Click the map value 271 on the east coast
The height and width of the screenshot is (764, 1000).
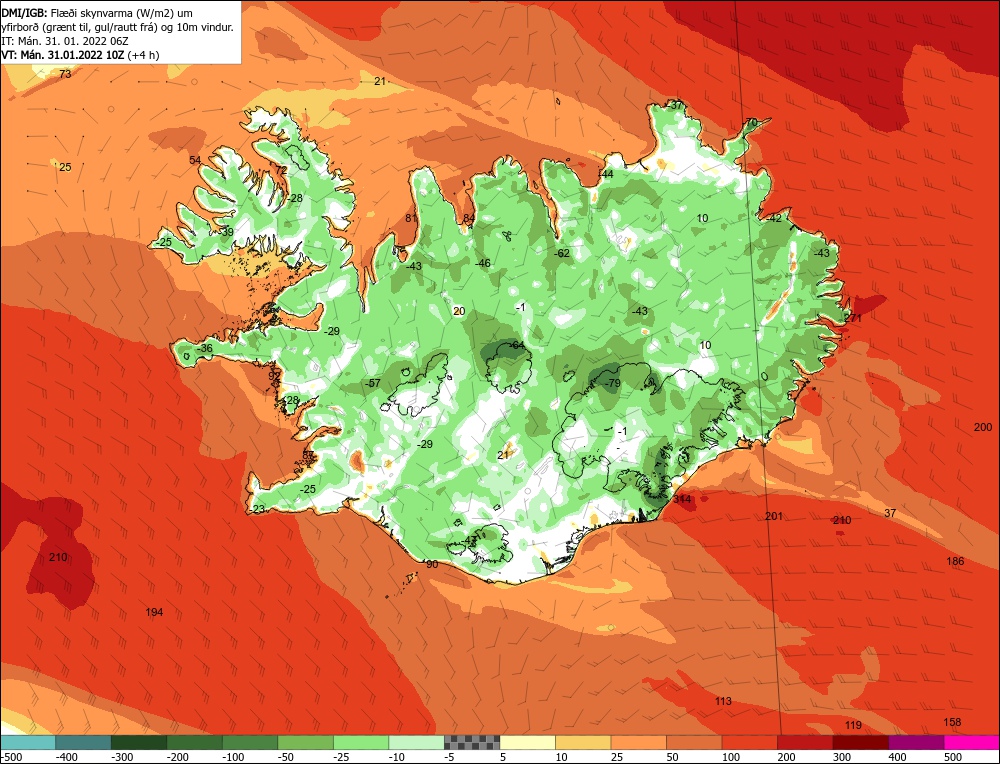[x=853, y=318]
